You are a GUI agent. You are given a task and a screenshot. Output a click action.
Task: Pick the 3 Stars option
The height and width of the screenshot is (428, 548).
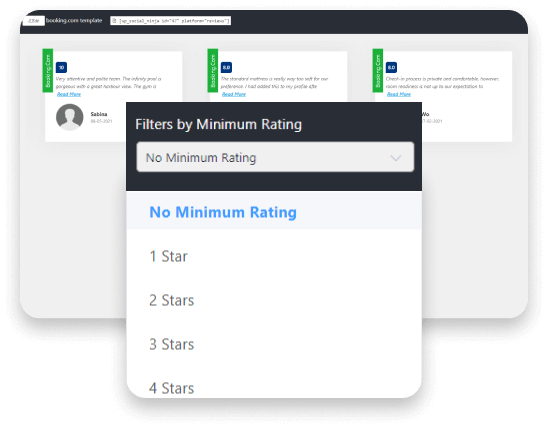click(x=274, y=344)
